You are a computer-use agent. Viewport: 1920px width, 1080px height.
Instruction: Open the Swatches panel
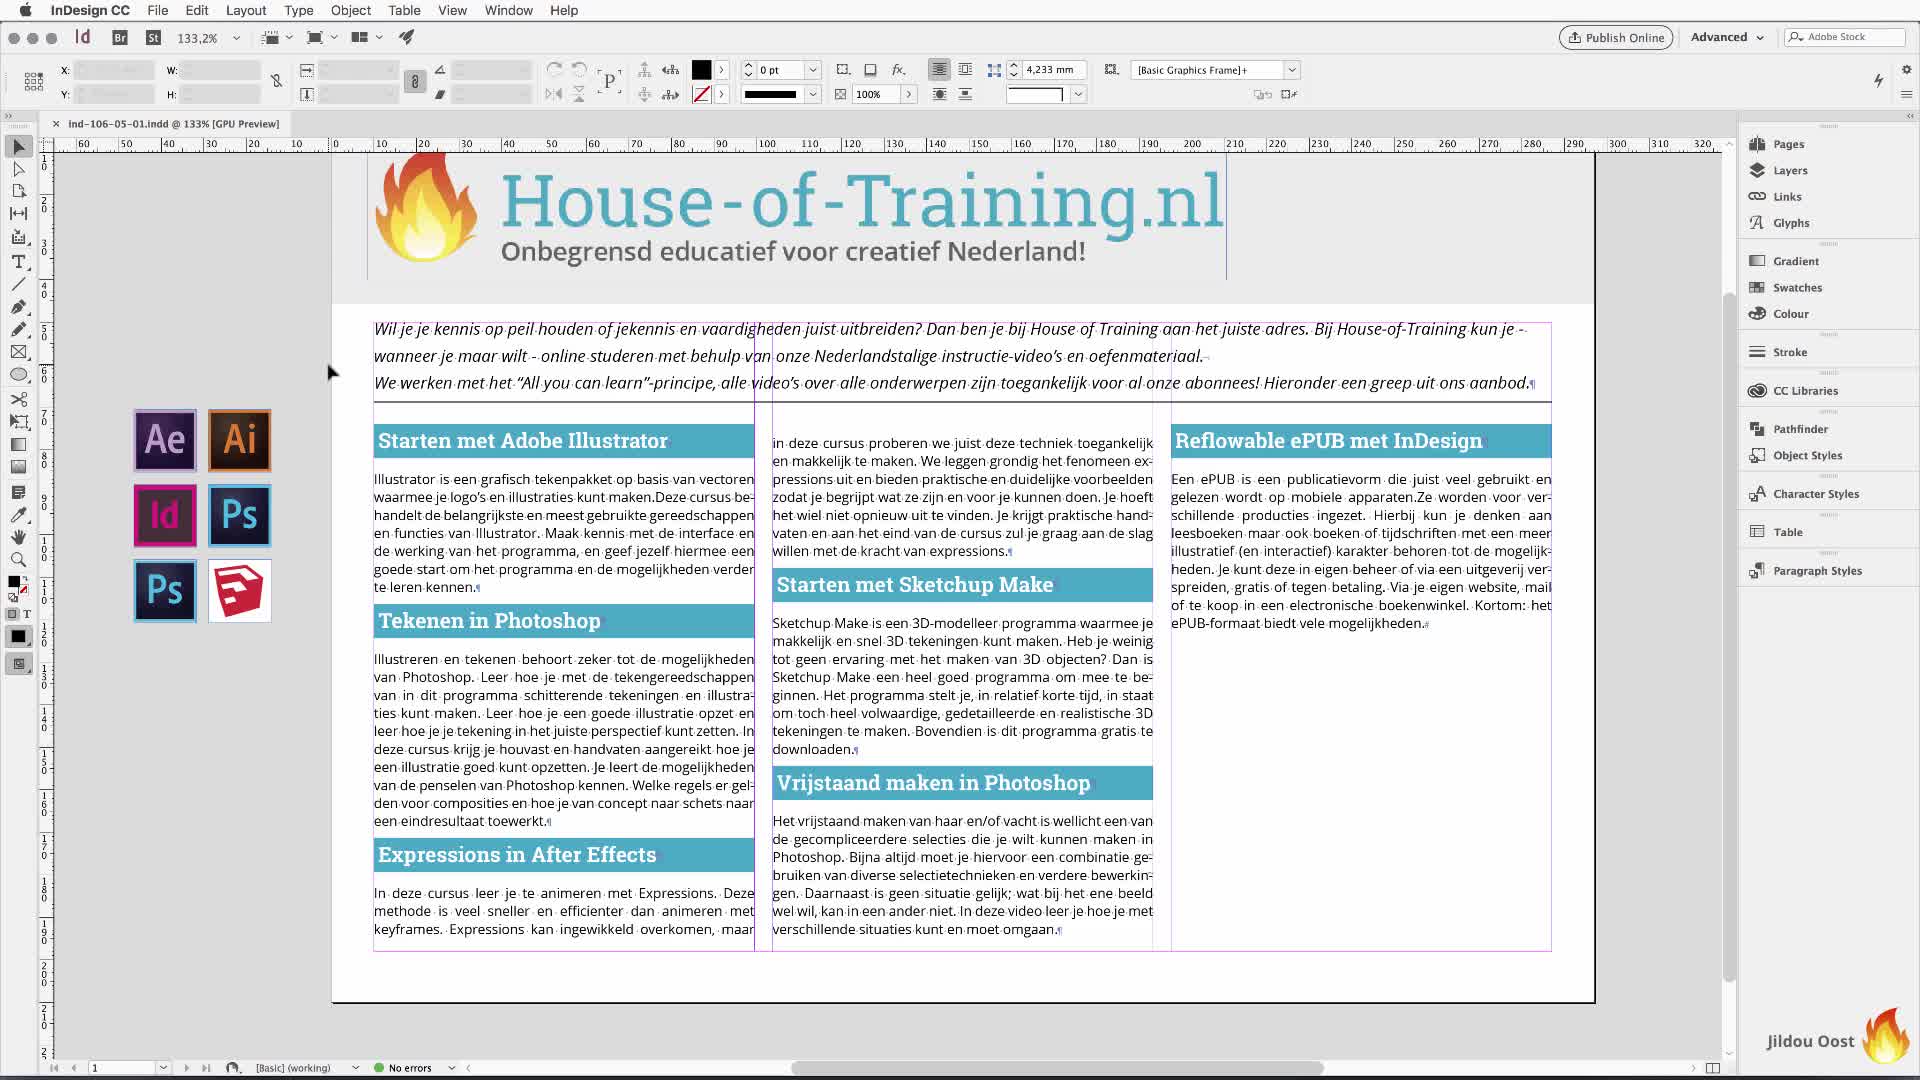tap(1797, 287)
